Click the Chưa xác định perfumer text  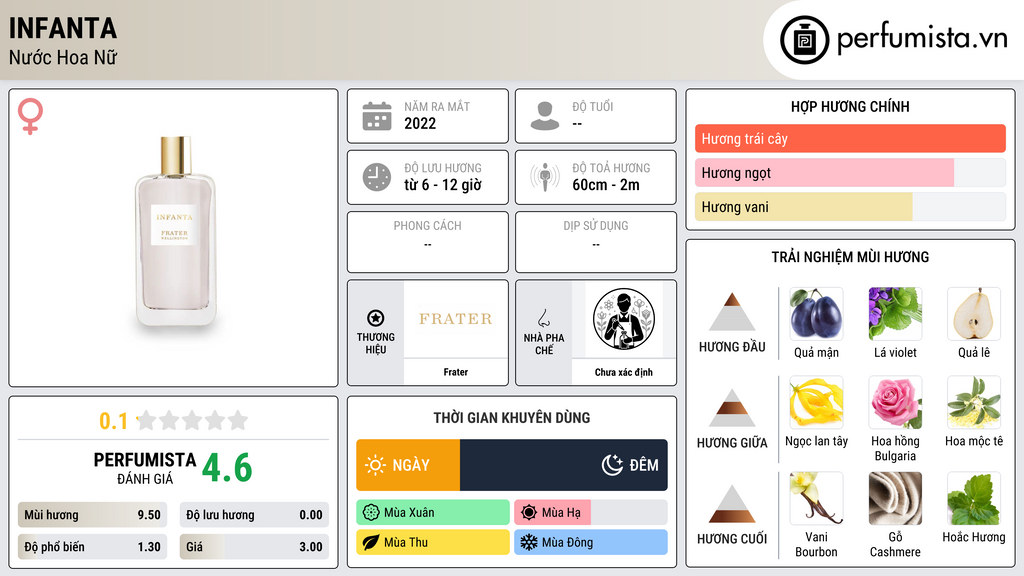(x=624, y=372)
